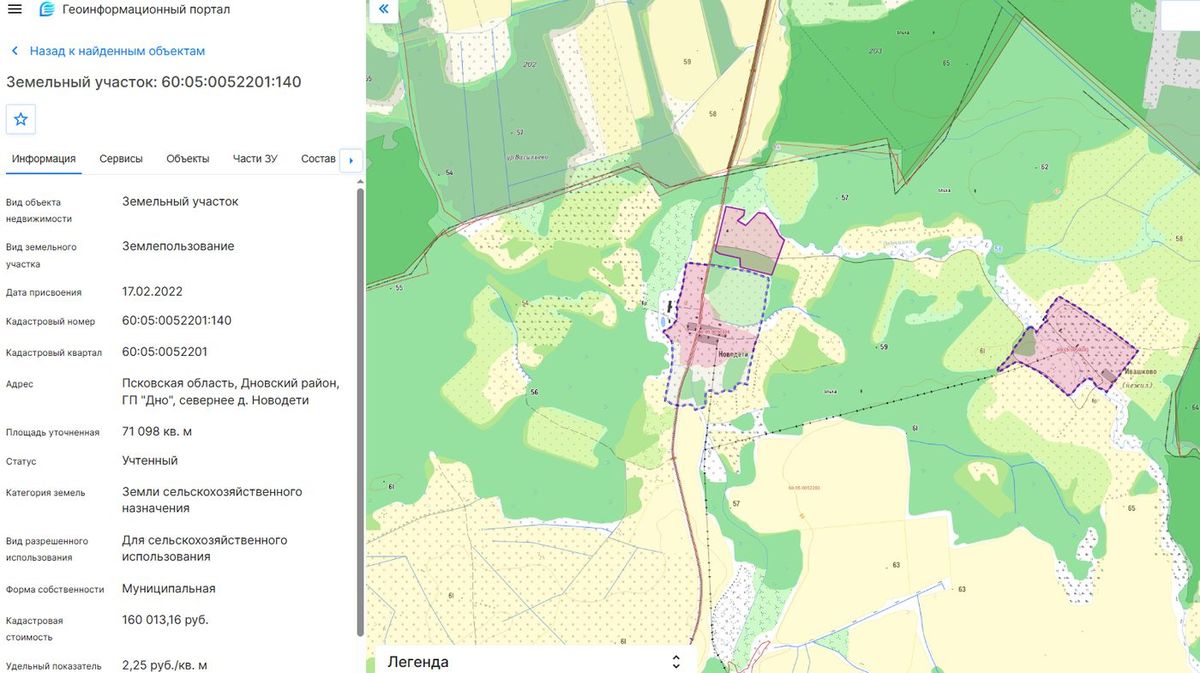Viewport: 1200px width, 673px height.
Task: Go back via Назад к найденным объектам
Action: tap(108, 51)
